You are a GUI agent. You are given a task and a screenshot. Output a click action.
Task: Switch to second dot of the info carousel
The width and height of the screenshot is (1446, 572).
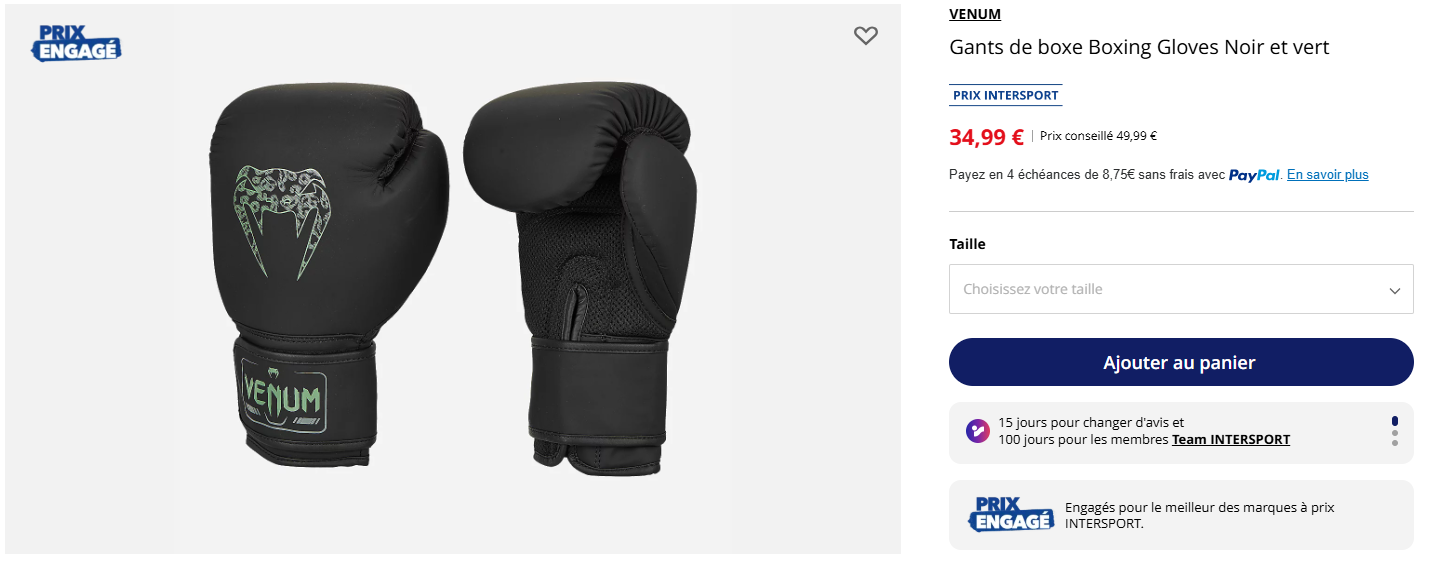[x=1394, y=433]
